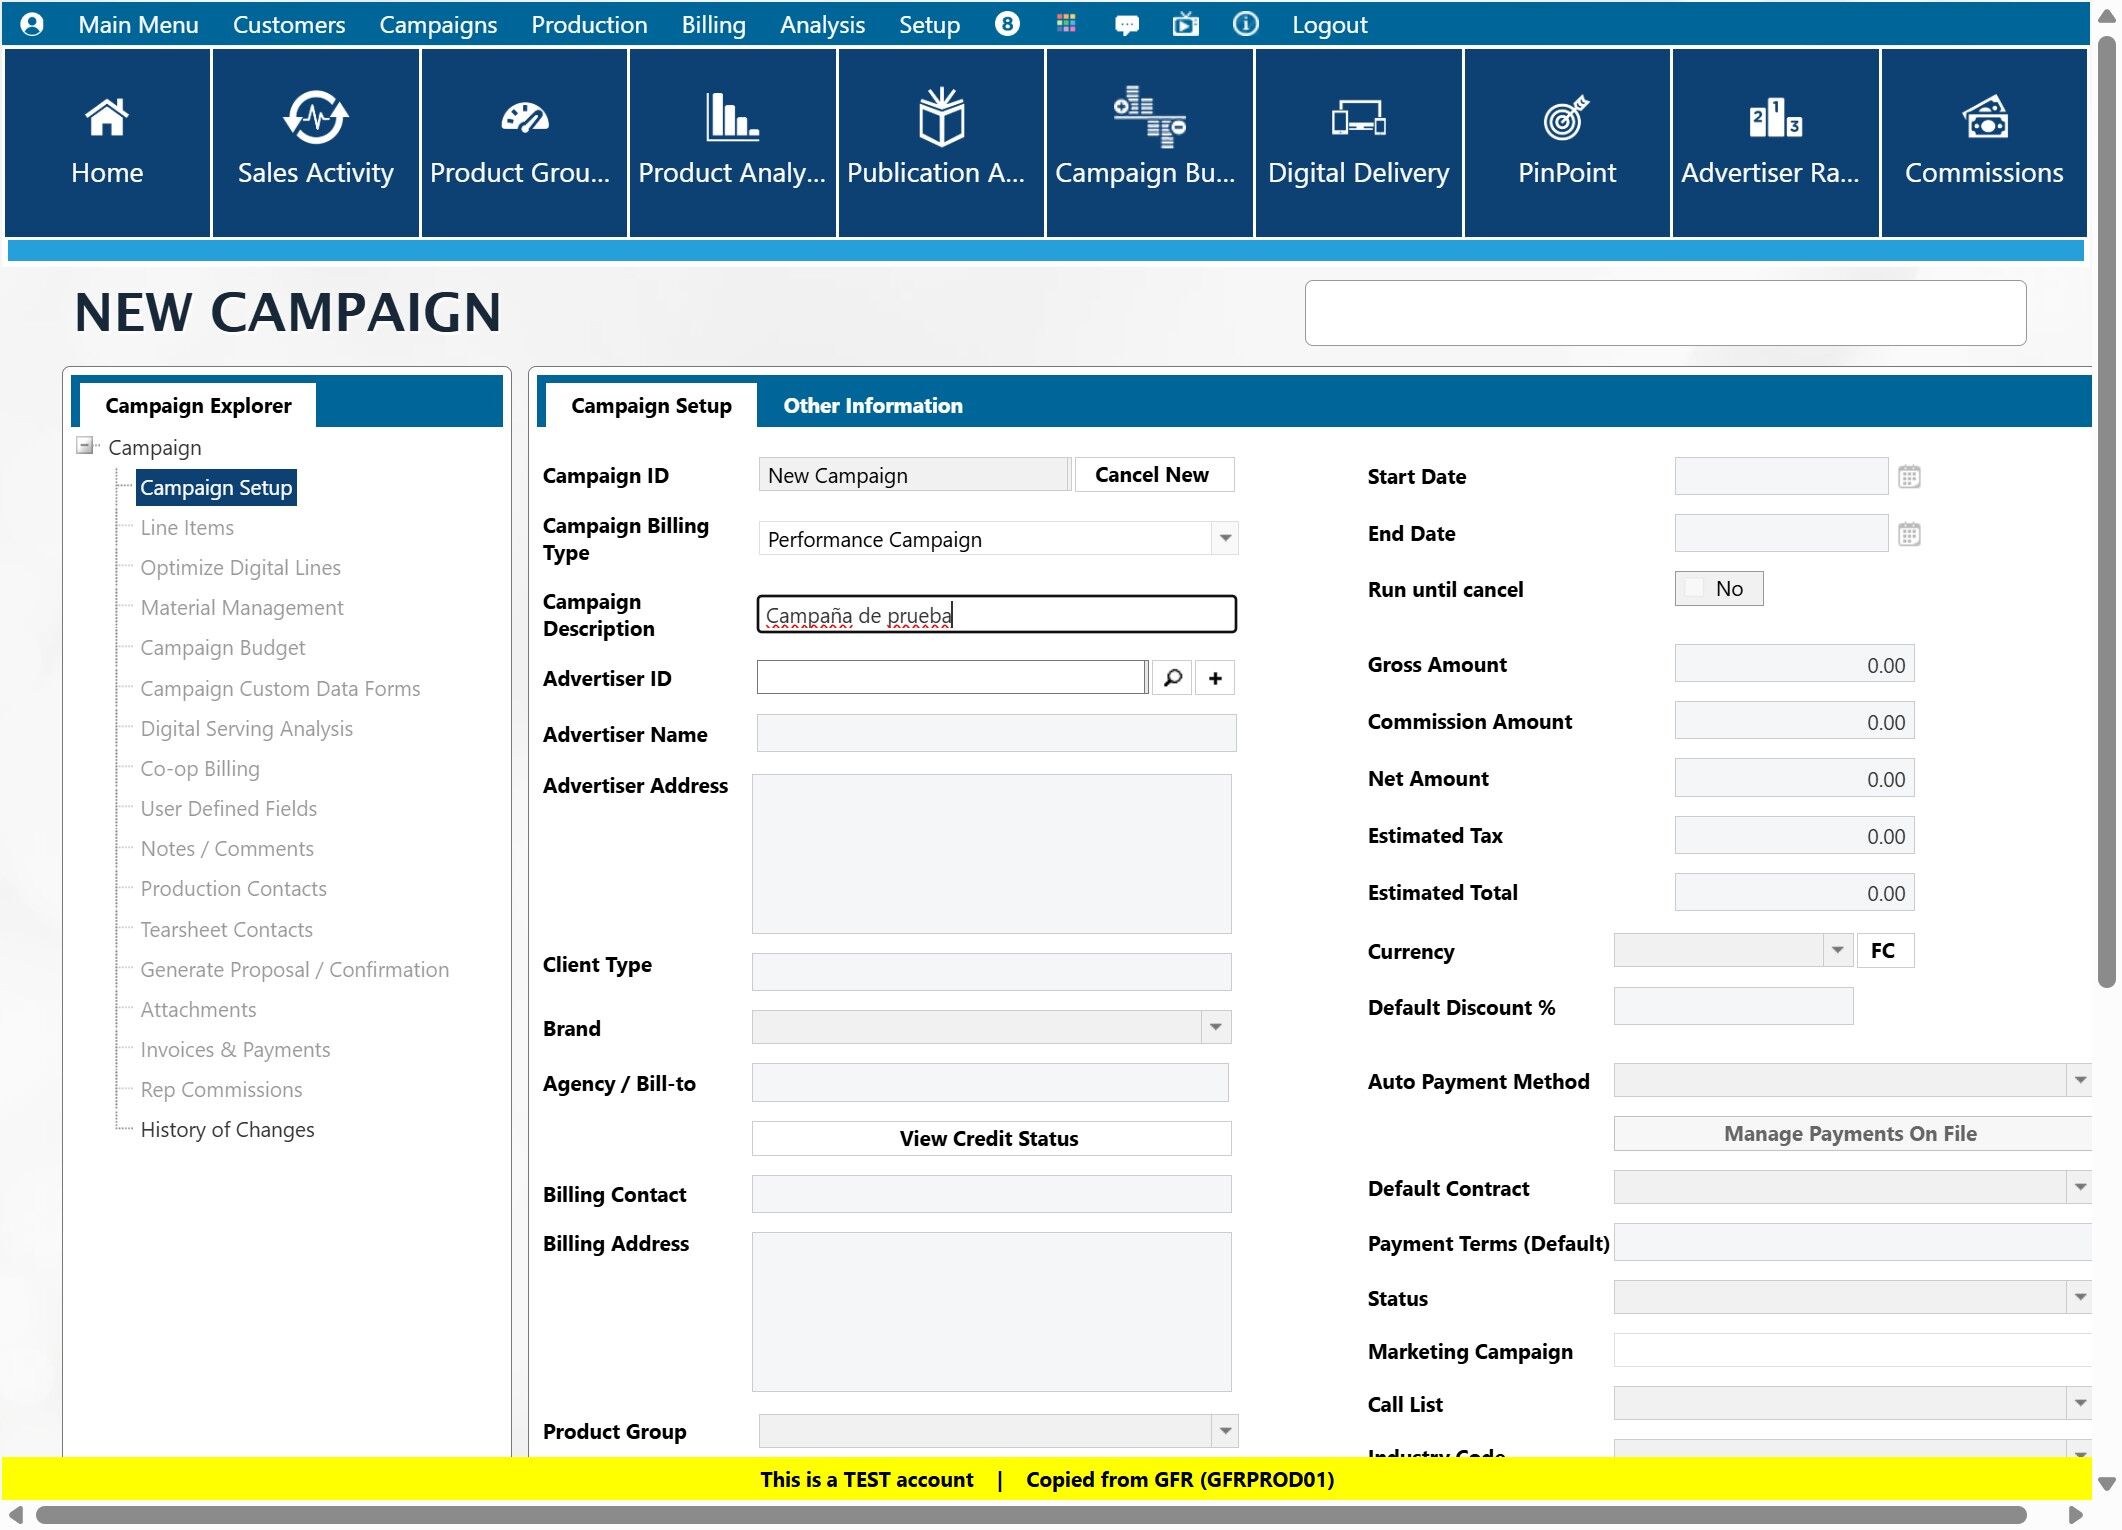Click the Cancel New button

click(1151, 475)
